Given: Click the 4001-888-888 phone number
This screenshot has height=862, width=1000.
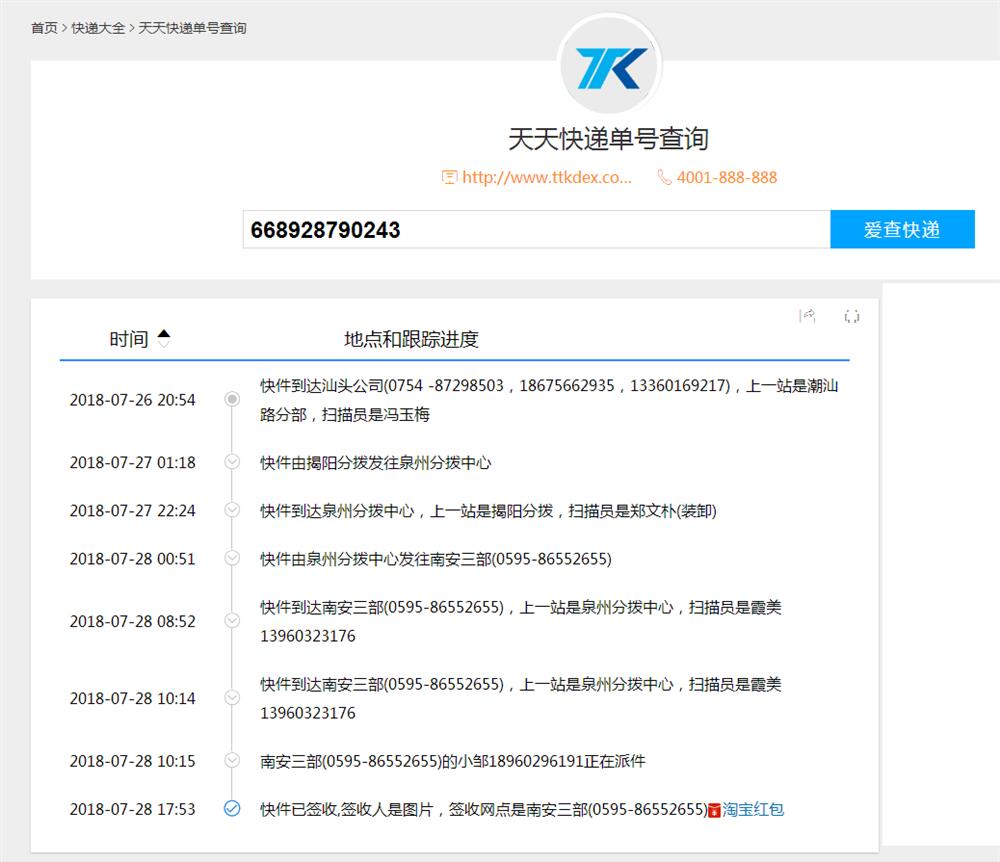Looking at the screenshot, I should (x=726, y=177).
